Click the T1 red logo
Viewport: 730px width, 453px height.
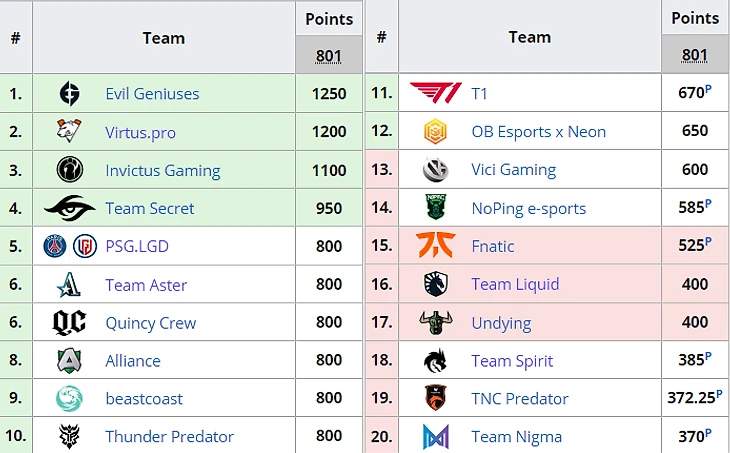435,94
